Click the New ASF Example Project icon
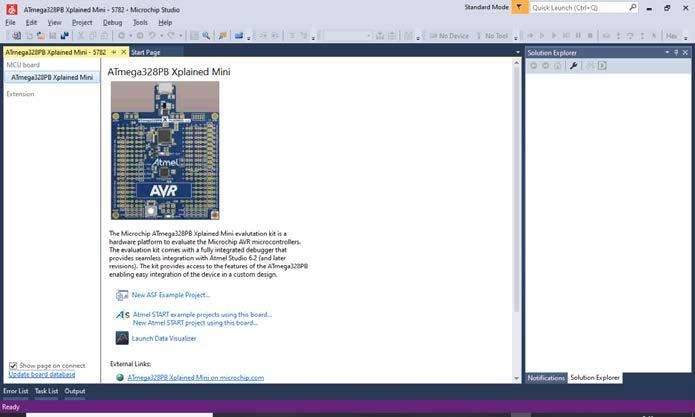The image size is (695, 417). tap(122, 295)
